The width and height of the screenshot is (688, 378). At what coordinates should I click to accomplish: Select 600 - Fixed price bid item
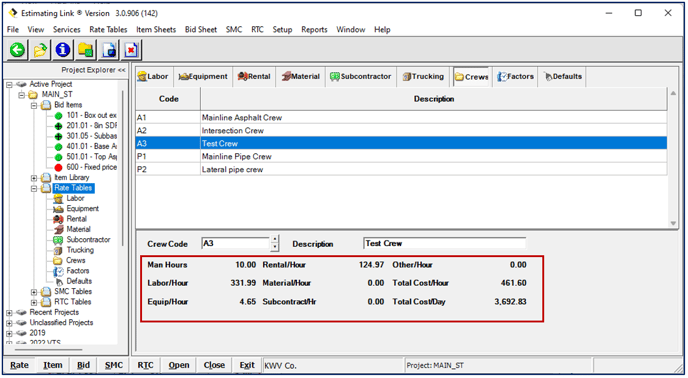(91, 167)
